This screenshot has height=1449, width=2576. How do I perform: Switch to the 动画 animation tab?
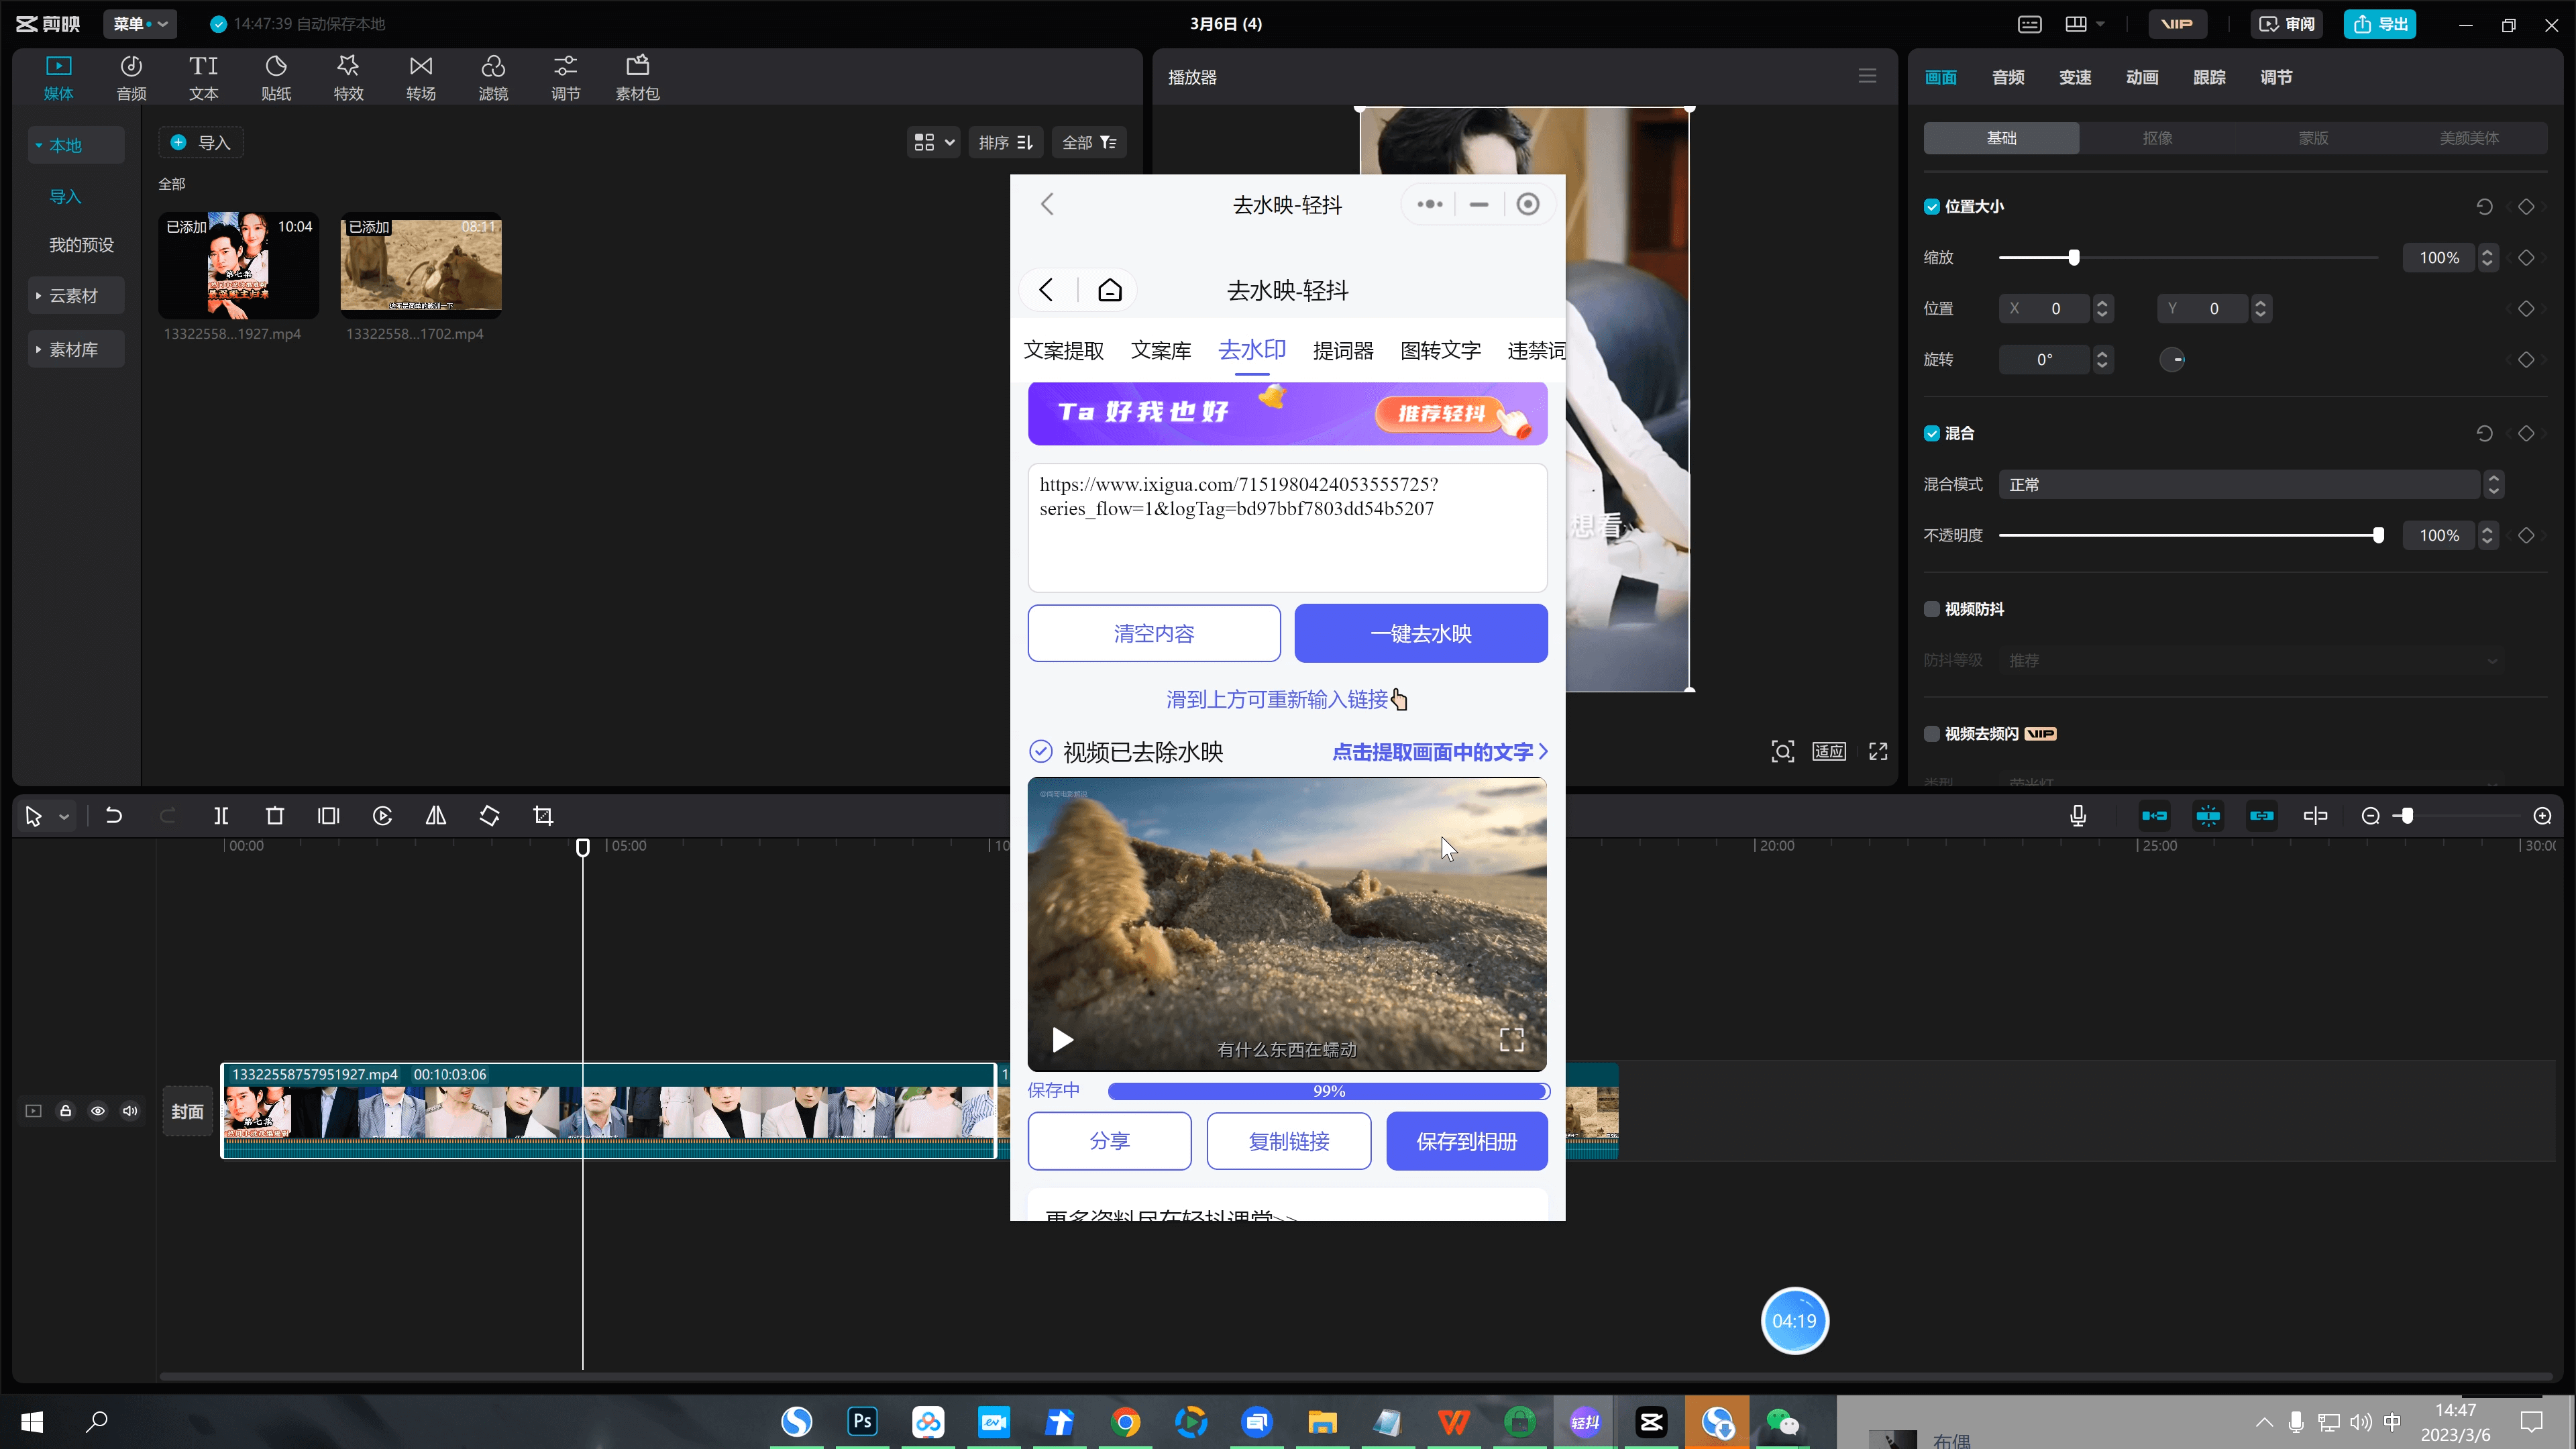2142,77
